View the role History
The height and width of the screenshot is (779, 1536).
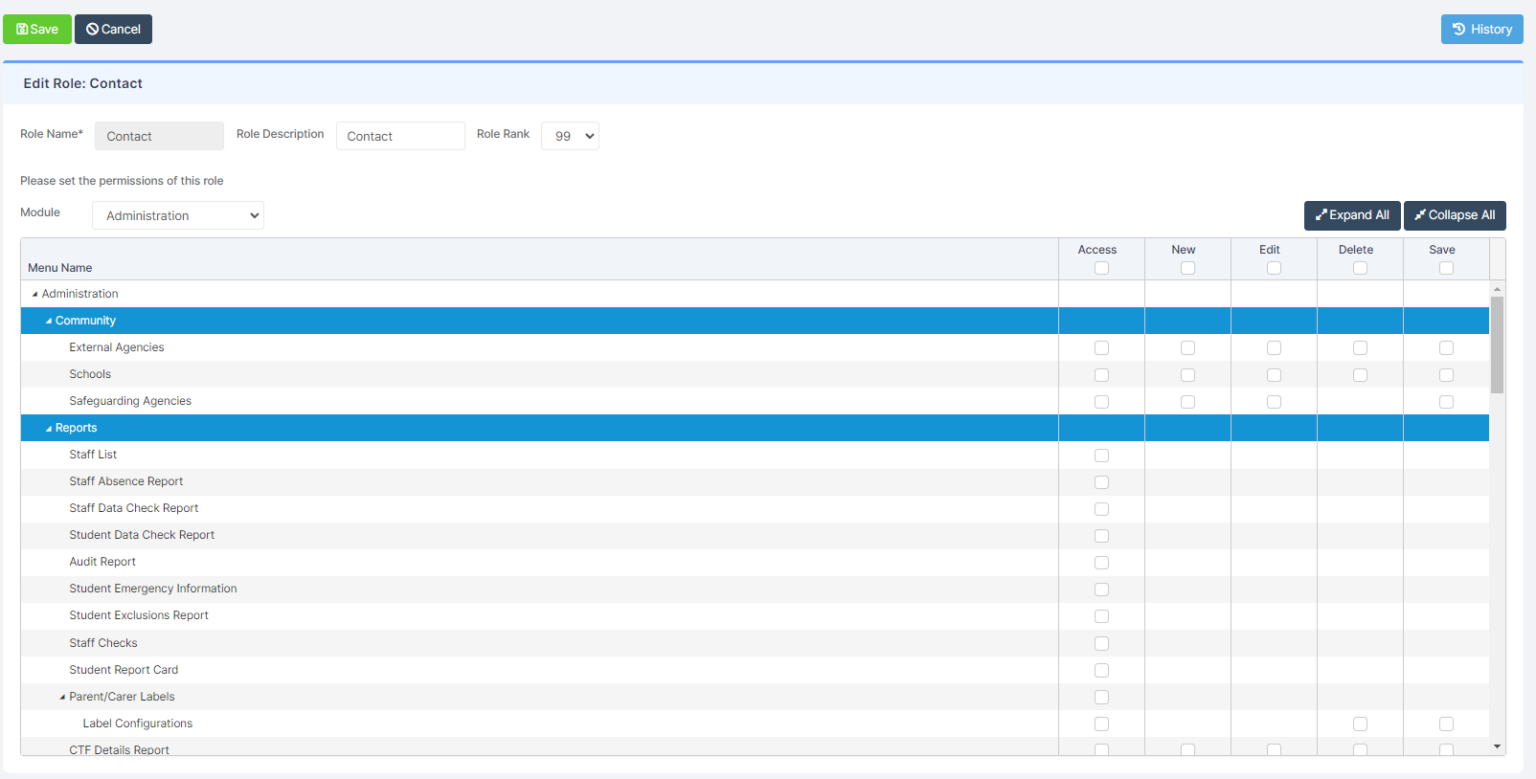1482,29
